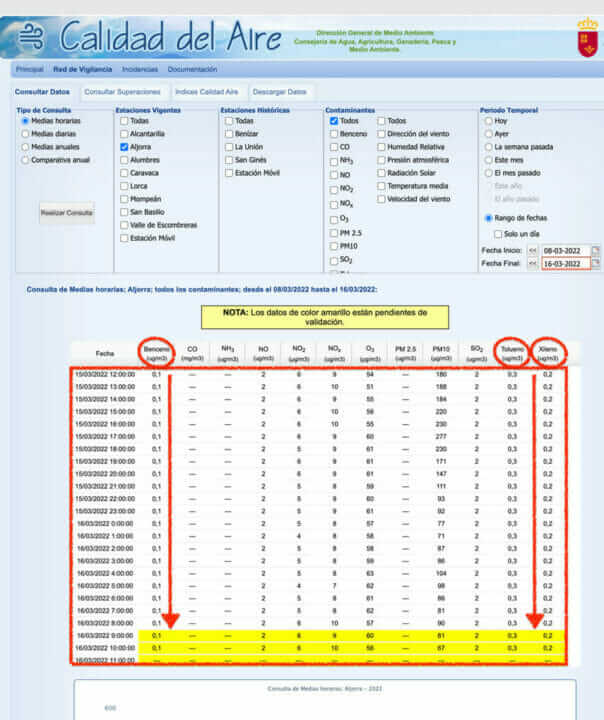Uncheck the Aljorra station checkbox
Viewport: 604px width, 720px height.
[x=124, y=147]
